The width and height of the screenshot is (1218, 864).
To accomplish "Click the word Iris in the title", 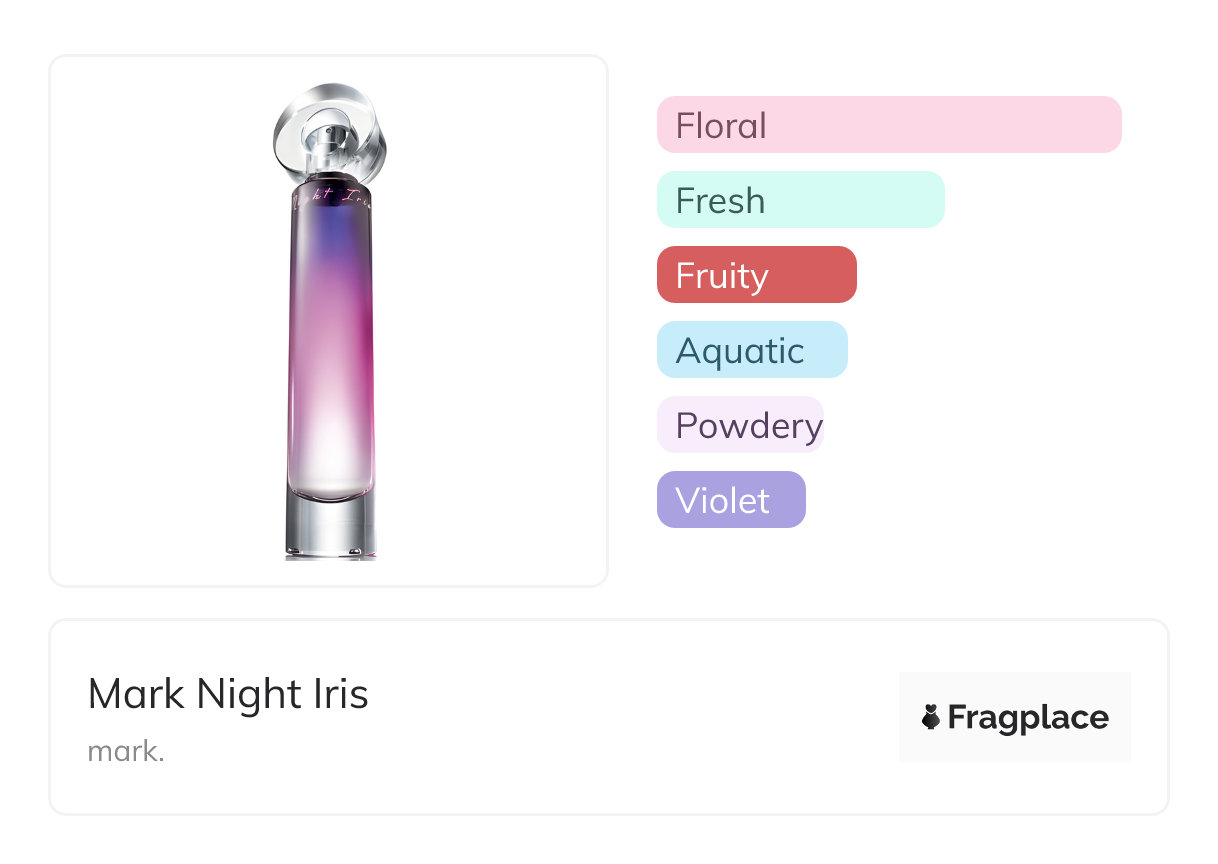I will [341, 694].
